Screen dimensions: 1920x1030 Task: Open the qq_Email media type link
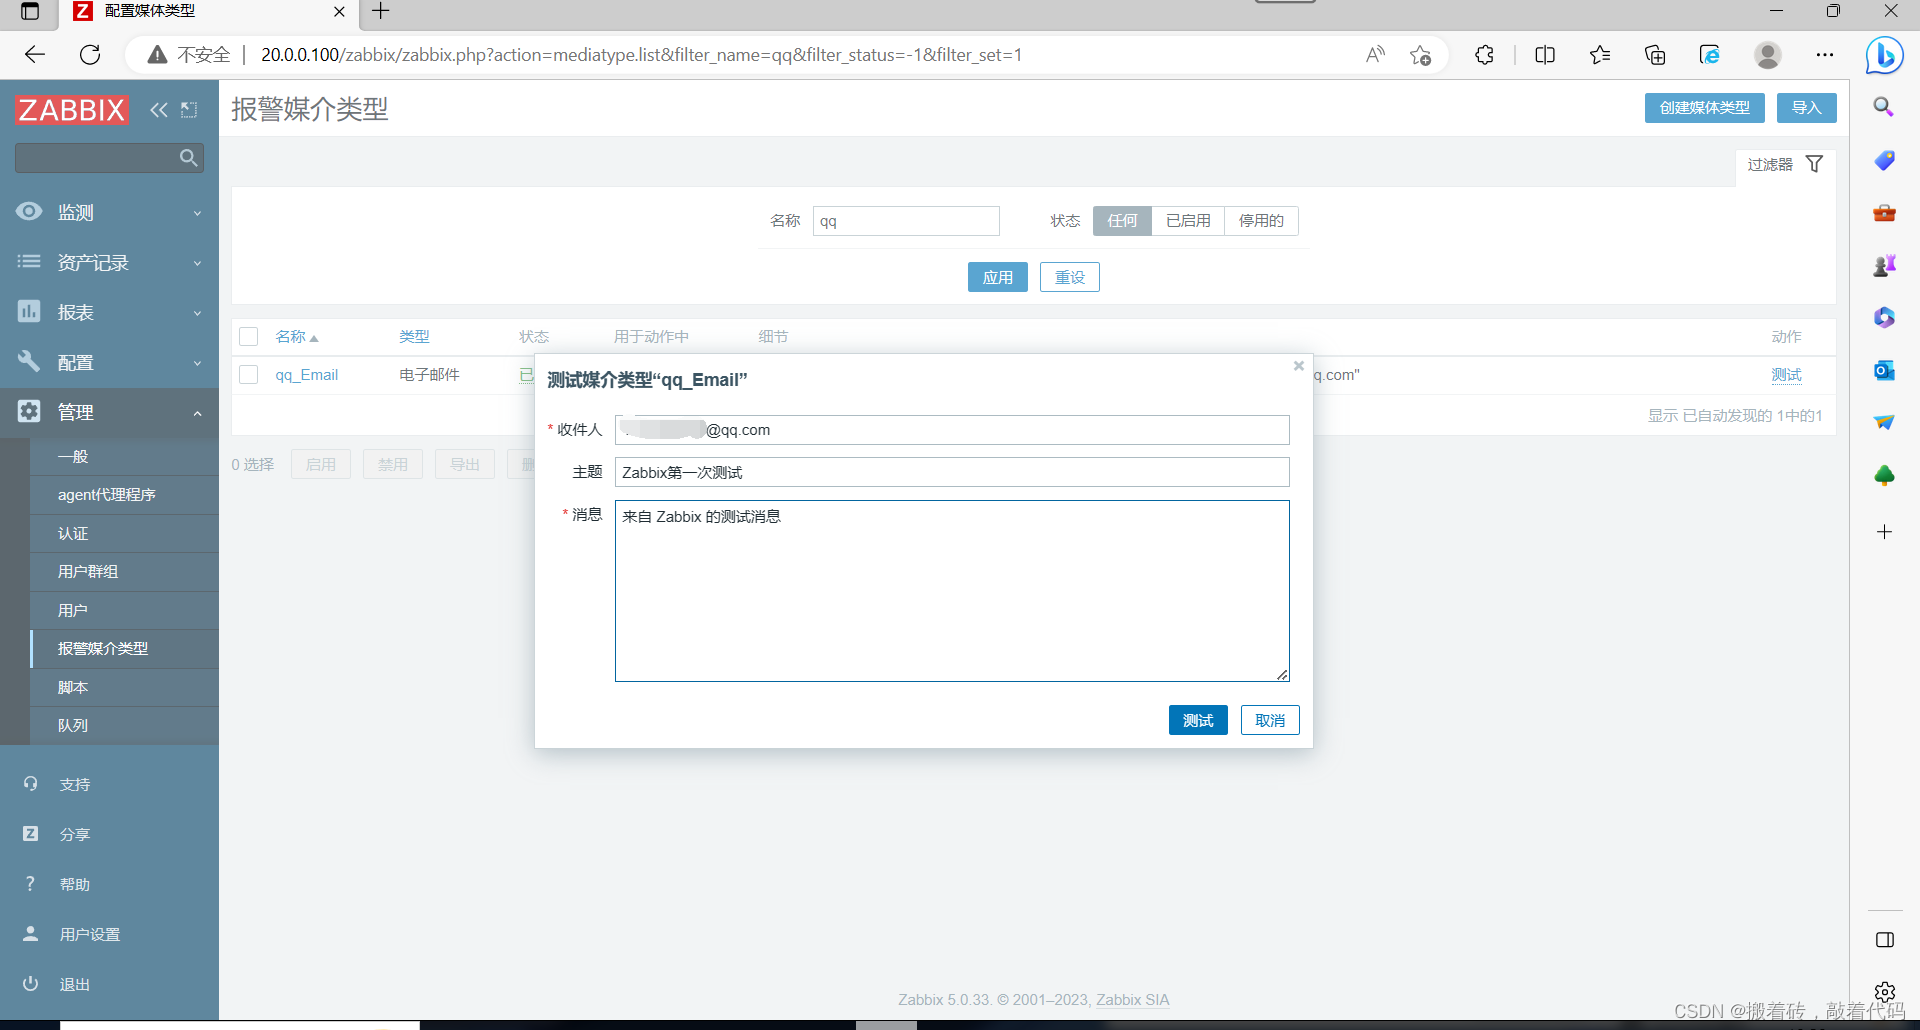(x=307, y=375)
